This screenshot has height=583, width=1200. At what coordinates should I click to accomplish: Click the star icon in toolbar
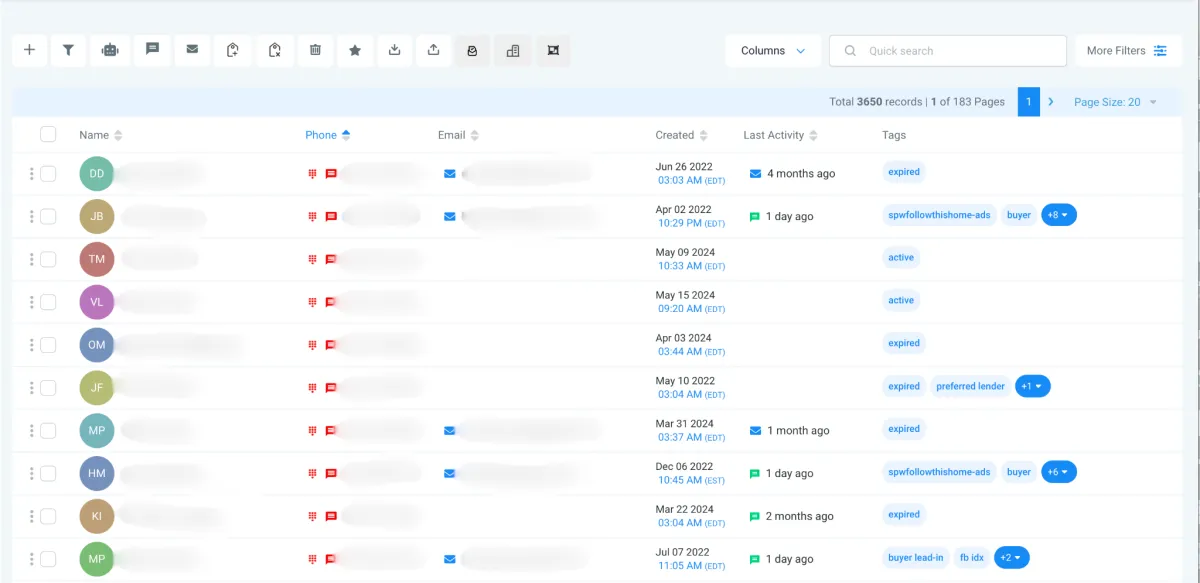tap(355, 50)
